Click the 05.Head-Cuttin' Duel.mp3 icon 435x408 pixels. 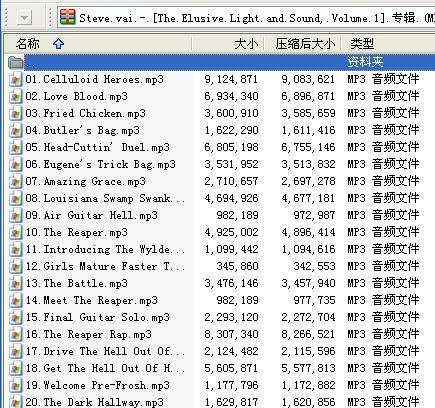pyautogui.click(x=15, y=147)
